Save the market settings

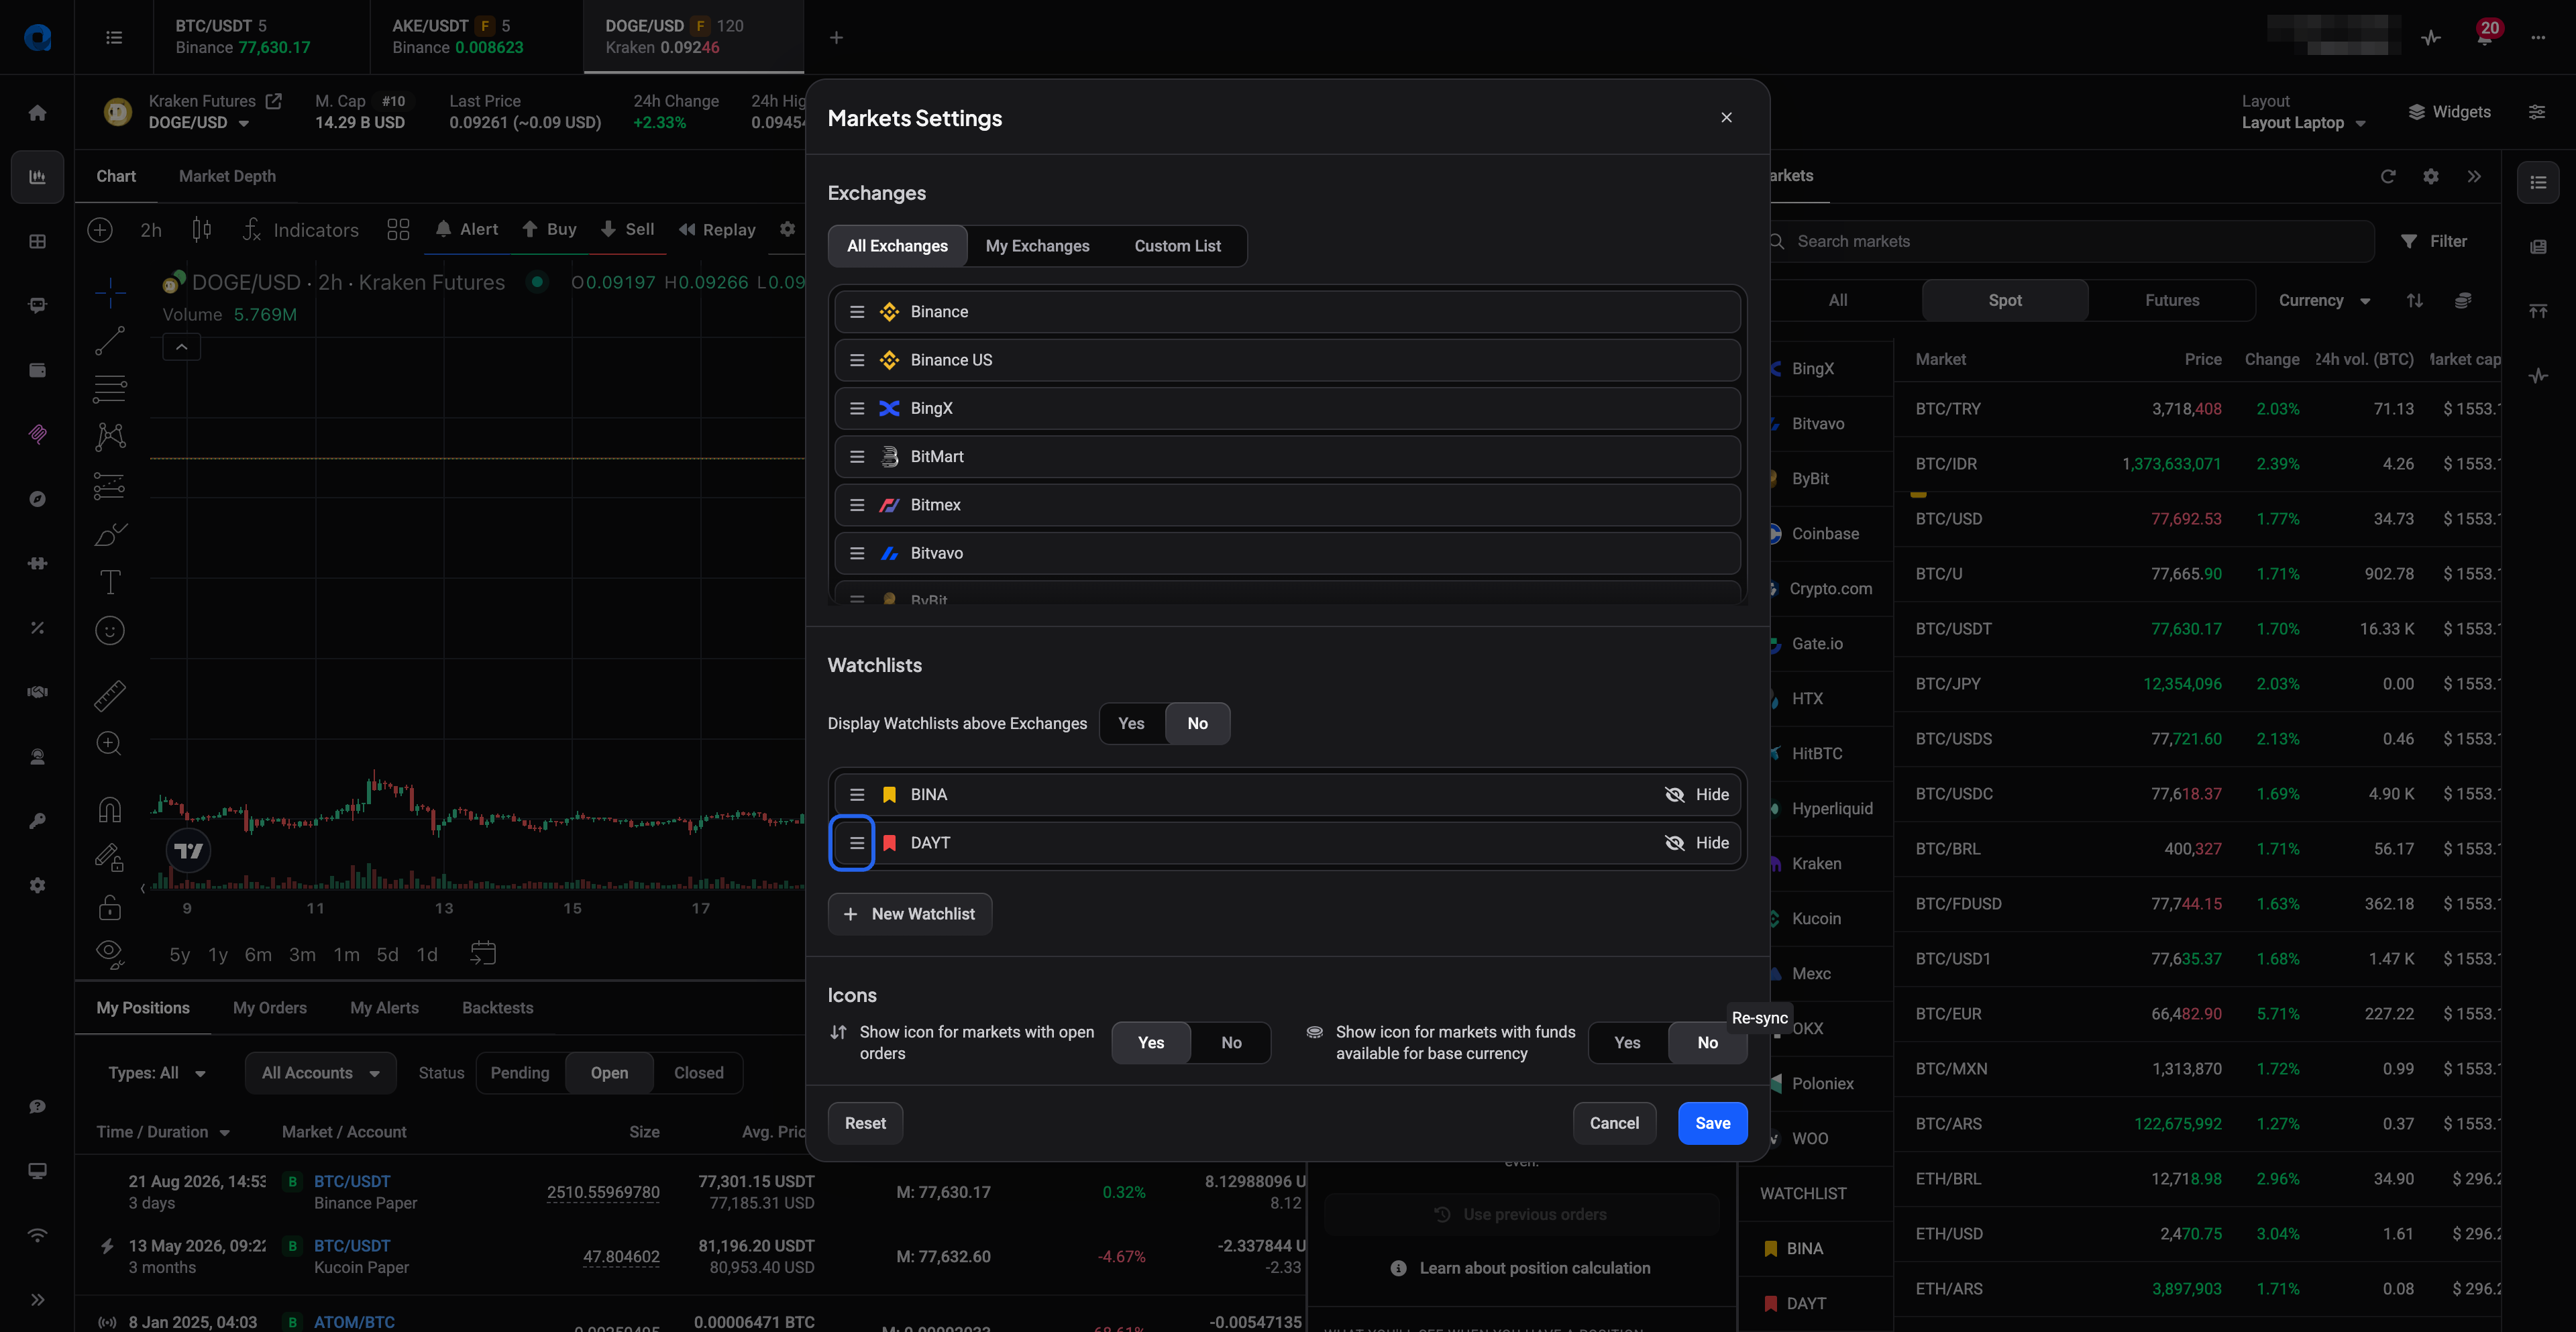click(x=1712, y=1123)
